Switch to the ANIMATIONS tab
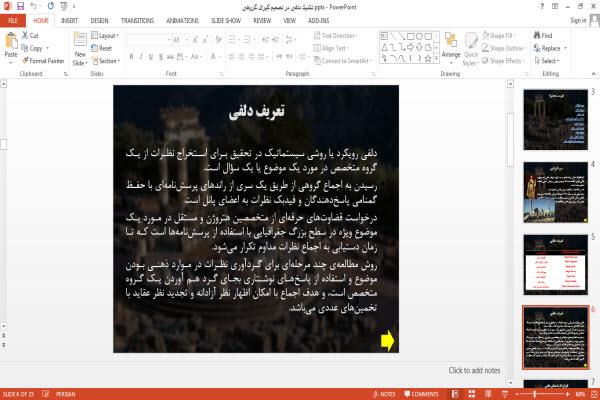The height and width of the screenshot is (400, 600). tap(183, 21)
